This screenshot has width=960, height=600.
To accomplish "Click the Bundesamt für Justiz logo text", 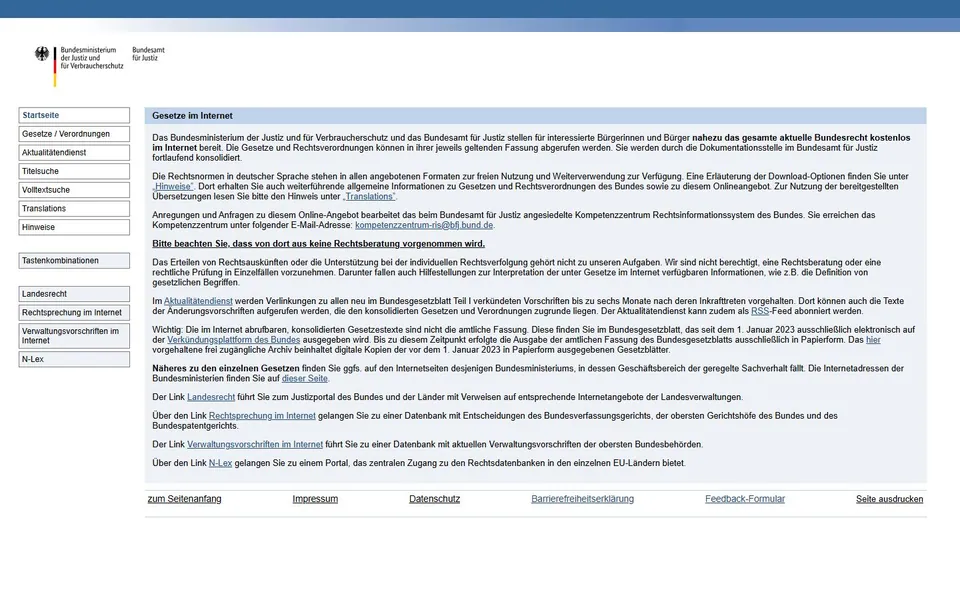I will coord(148,54).
